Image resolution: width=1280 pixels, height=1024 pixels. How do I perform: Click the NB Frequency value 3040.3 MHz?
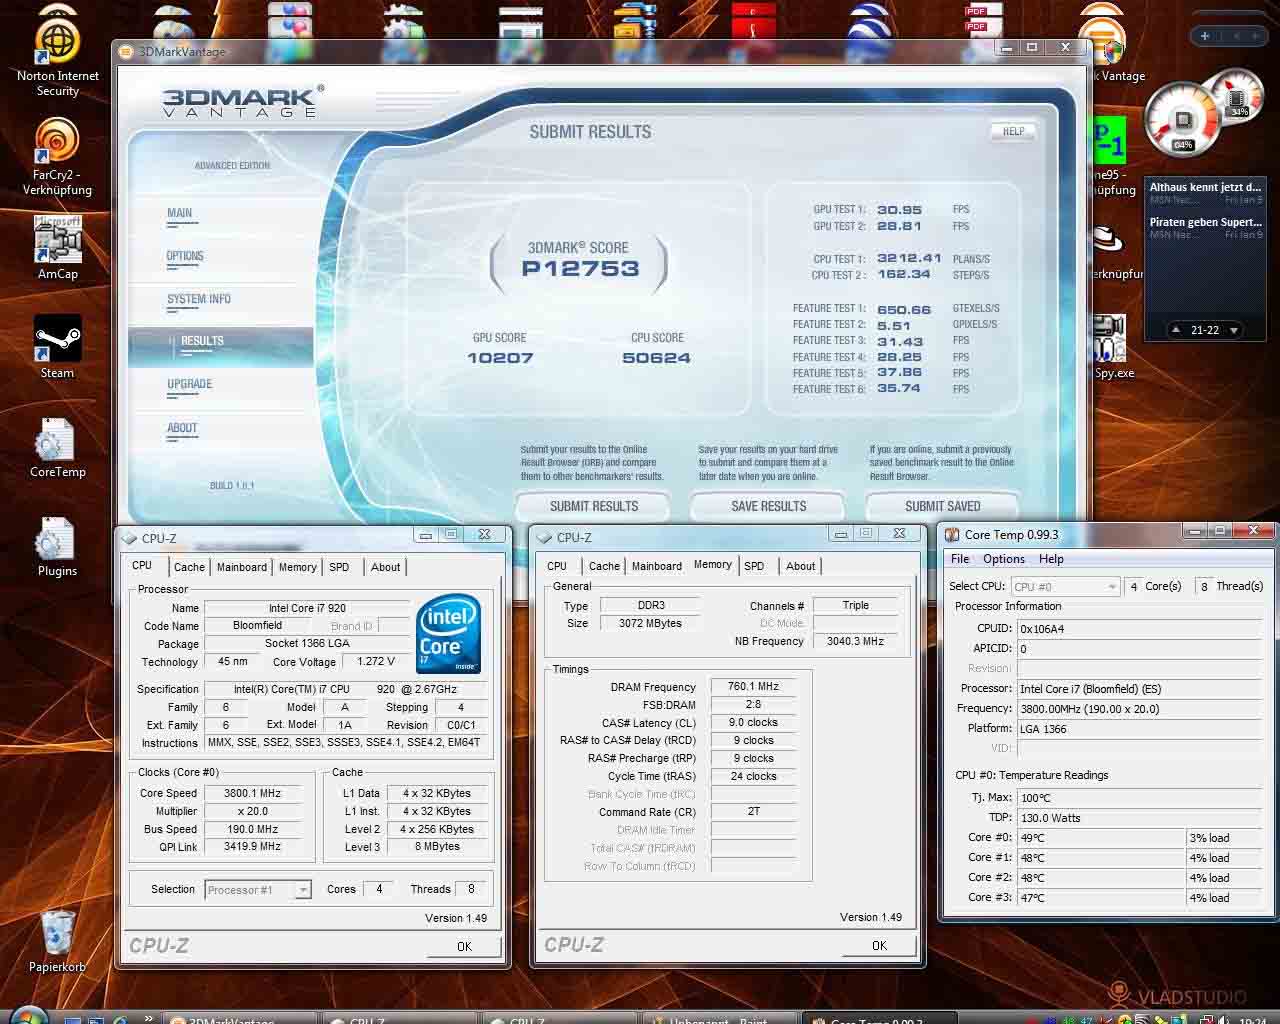coord(856,641)
